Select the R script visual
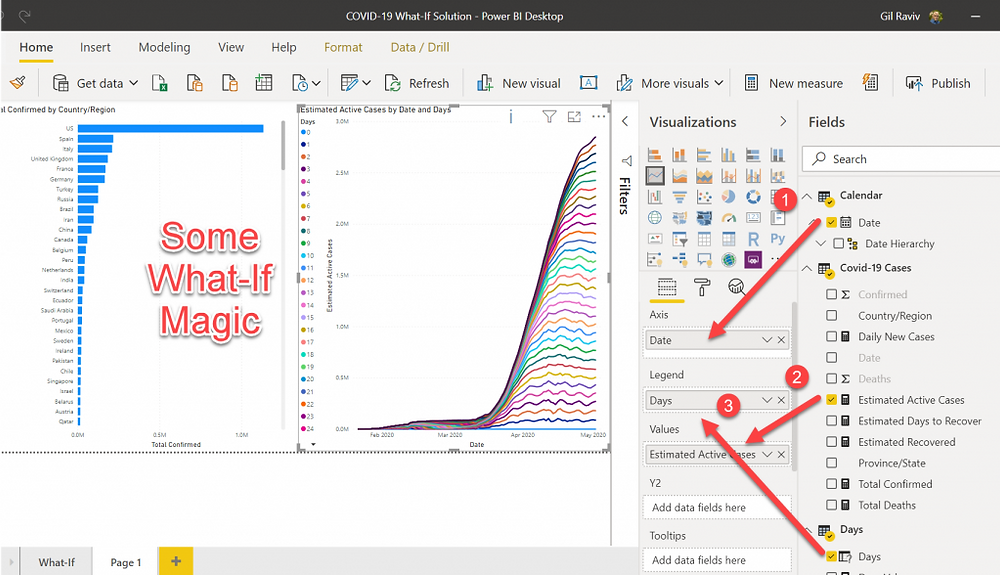The image size is (1000, 575). (x=753, y=239)
